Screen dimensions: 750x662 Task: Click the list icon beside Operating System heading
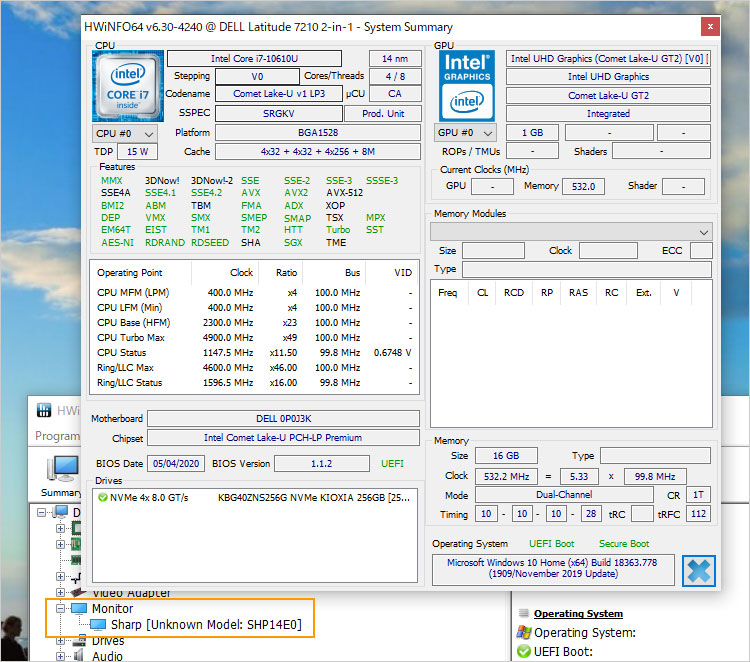coord(524,613)
